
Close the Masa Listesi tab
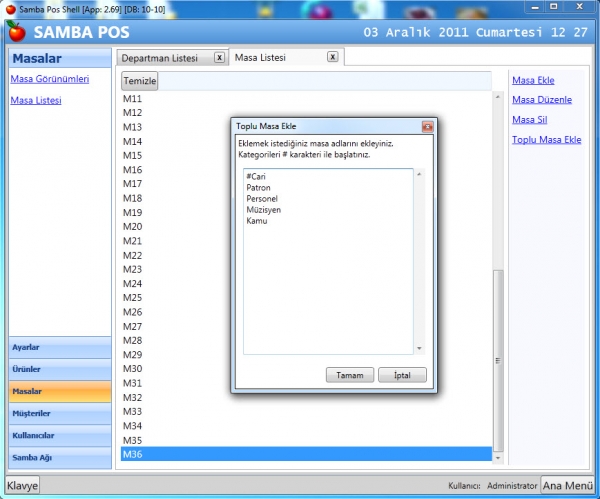coord(333,57)
